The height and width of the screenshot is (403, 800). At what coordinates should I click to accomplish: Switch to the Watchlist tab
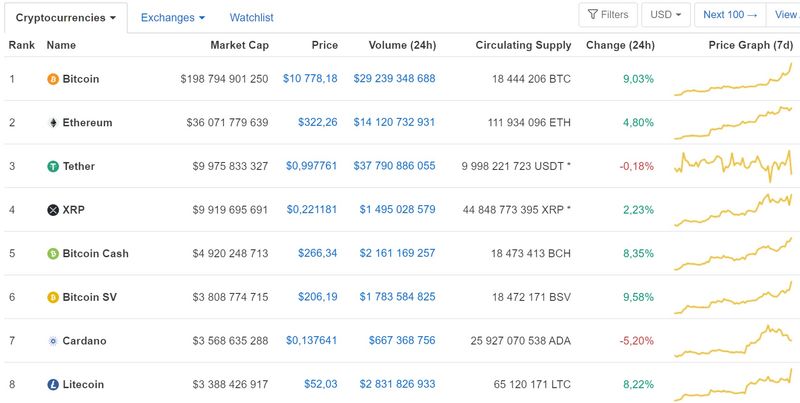coord(251,18)
